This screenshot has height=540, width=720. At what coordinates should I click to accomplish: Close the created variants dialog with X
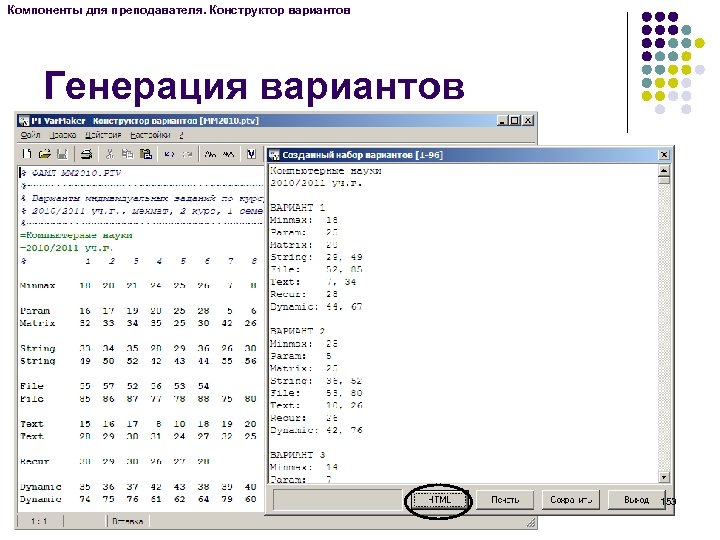664,155
